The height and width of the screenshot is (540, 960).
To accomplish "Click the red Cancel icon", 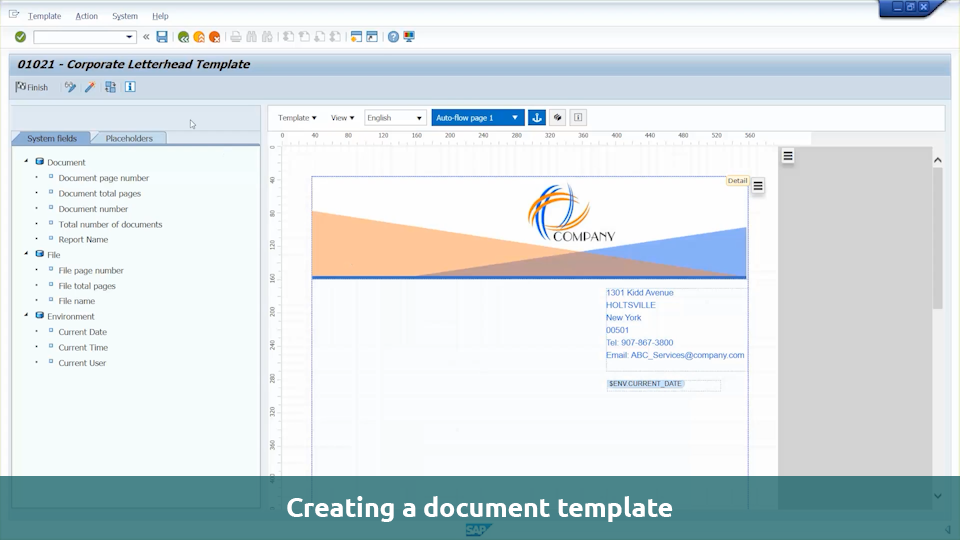I will (x=215, y=37).
